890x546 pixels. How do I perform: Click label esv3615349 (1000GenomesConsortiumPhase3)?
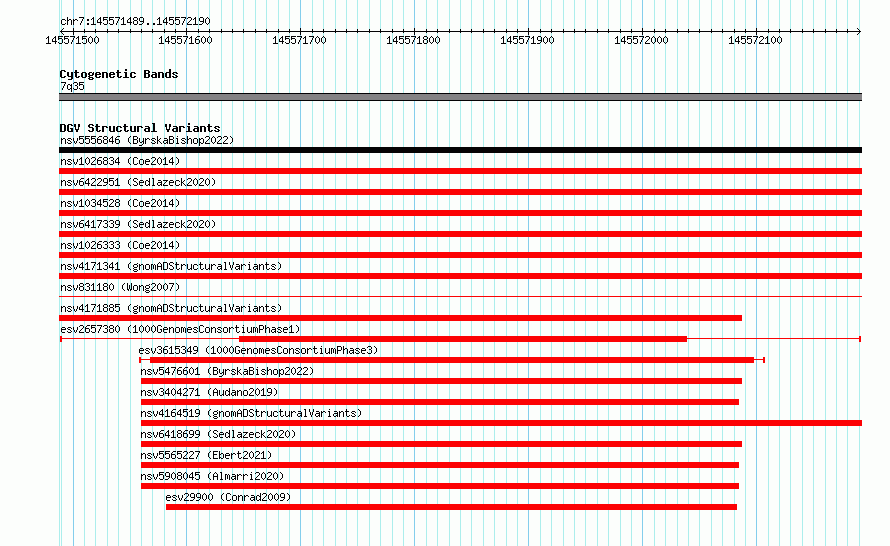pyautogui.click(x=258, y=350)
